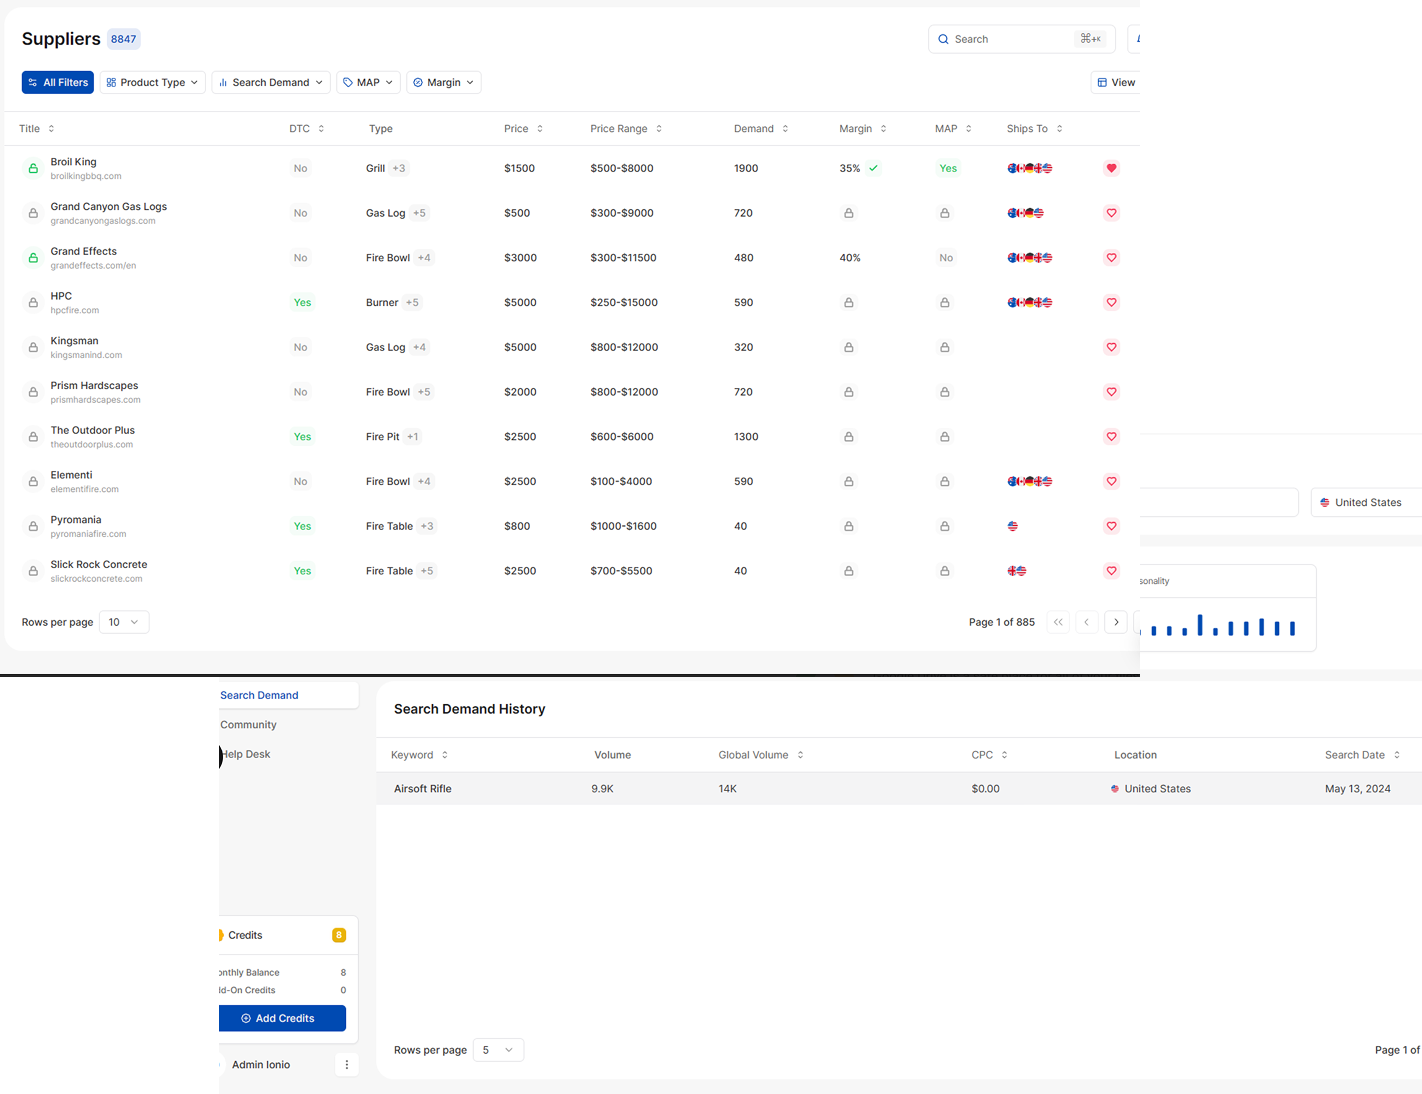This screenshot has width=1422, height=1094.
Task: Click the green margin checkmark for Broil King
Action: 874,168
